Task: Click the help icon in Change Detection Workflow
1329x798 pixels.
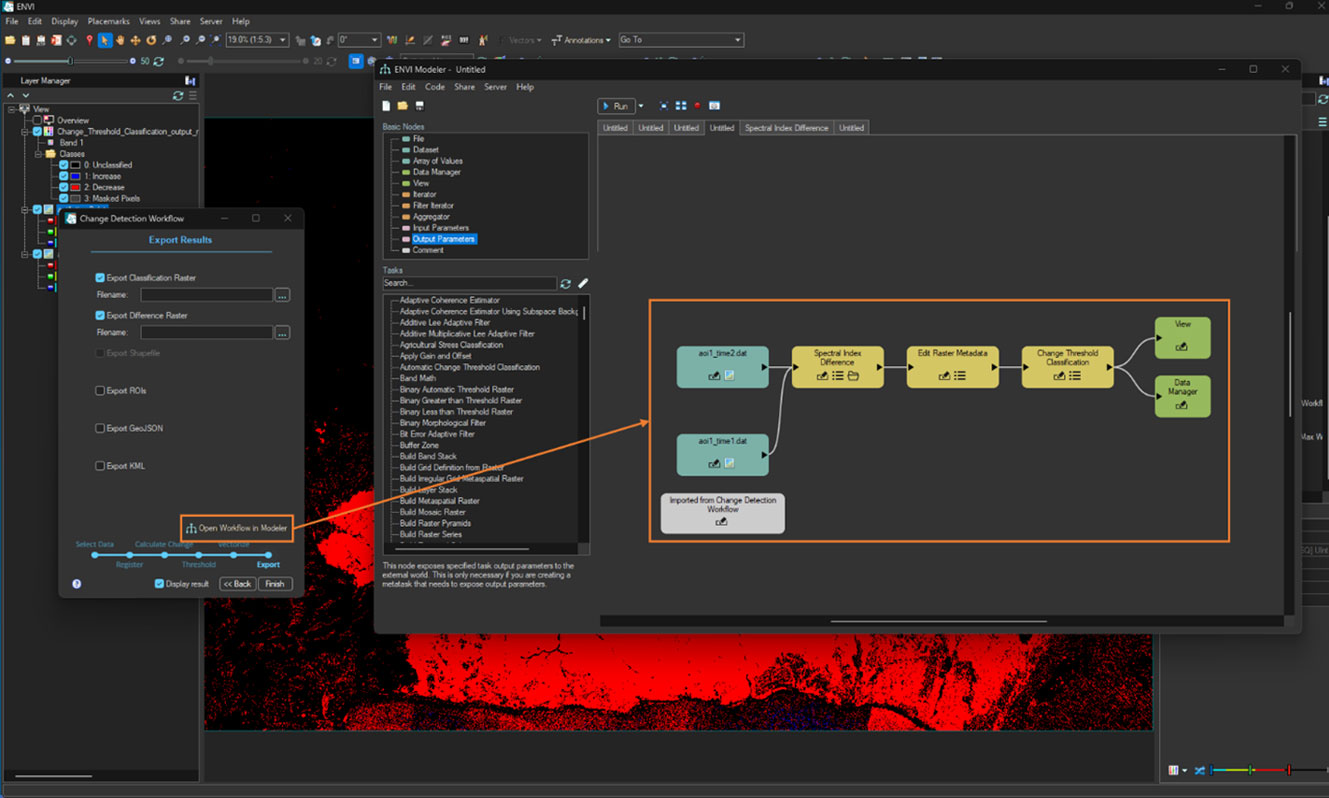Action: pos(77,584)
